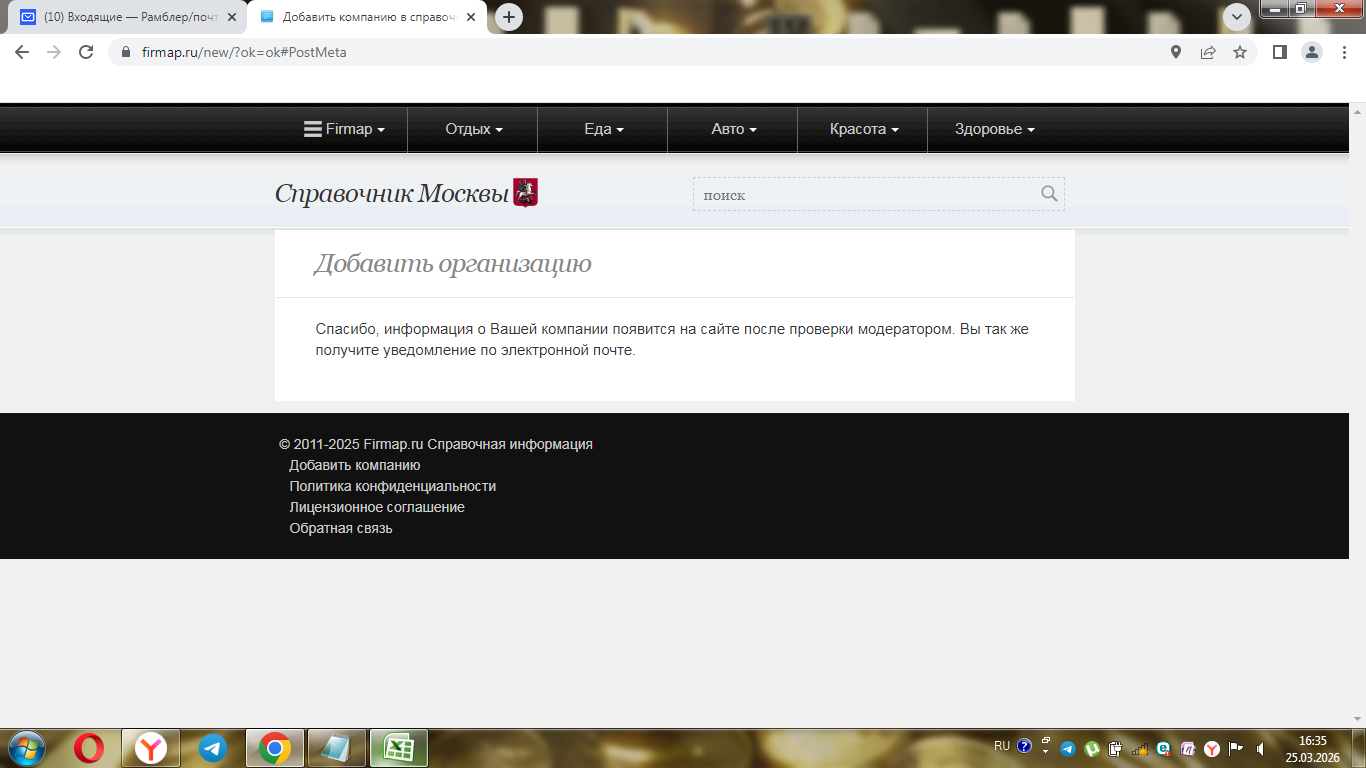Open the notepad-like app in taskbar

point(337,748)
